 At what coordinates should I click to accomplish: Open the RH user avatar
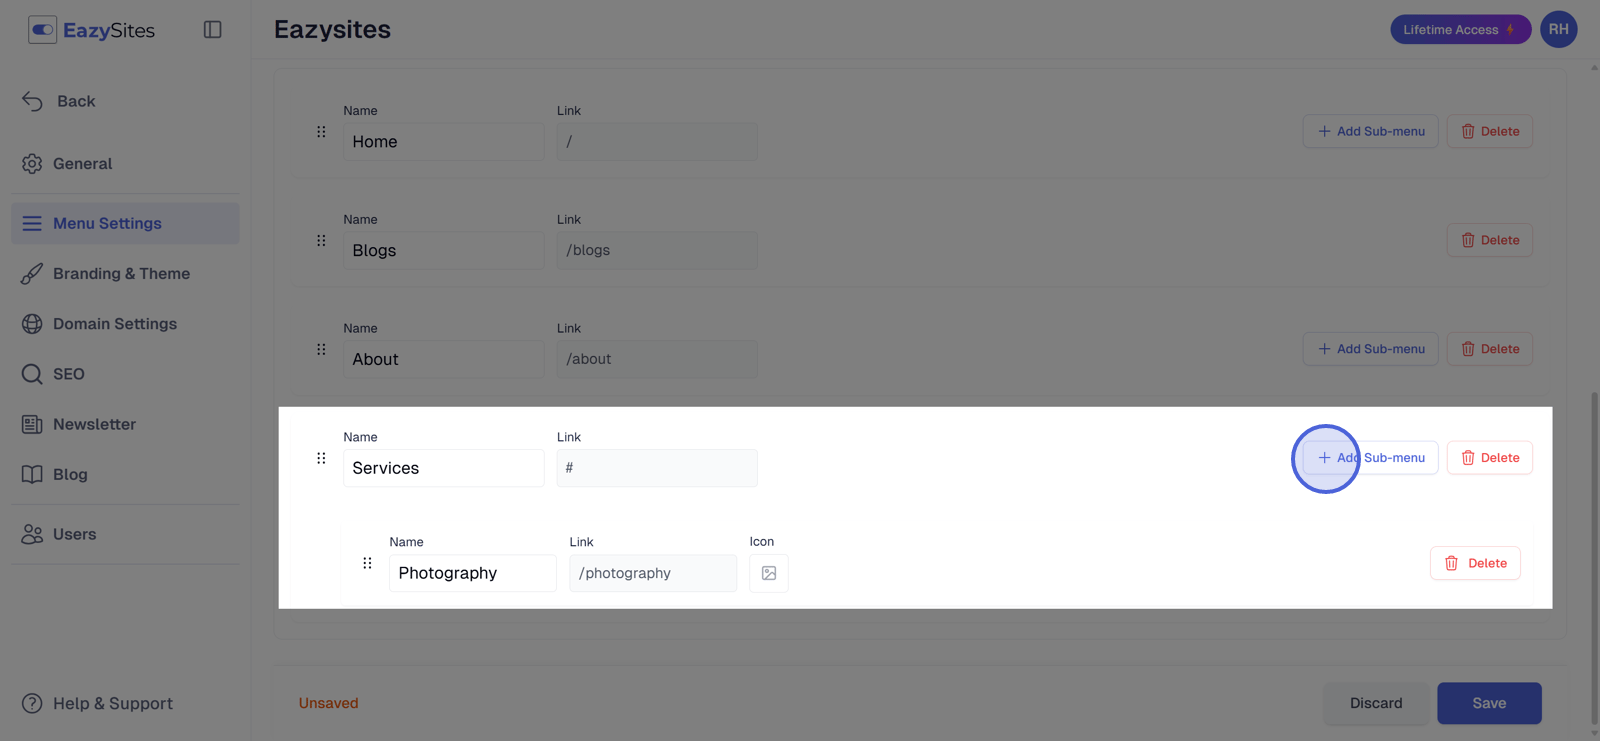point(1558,29)
